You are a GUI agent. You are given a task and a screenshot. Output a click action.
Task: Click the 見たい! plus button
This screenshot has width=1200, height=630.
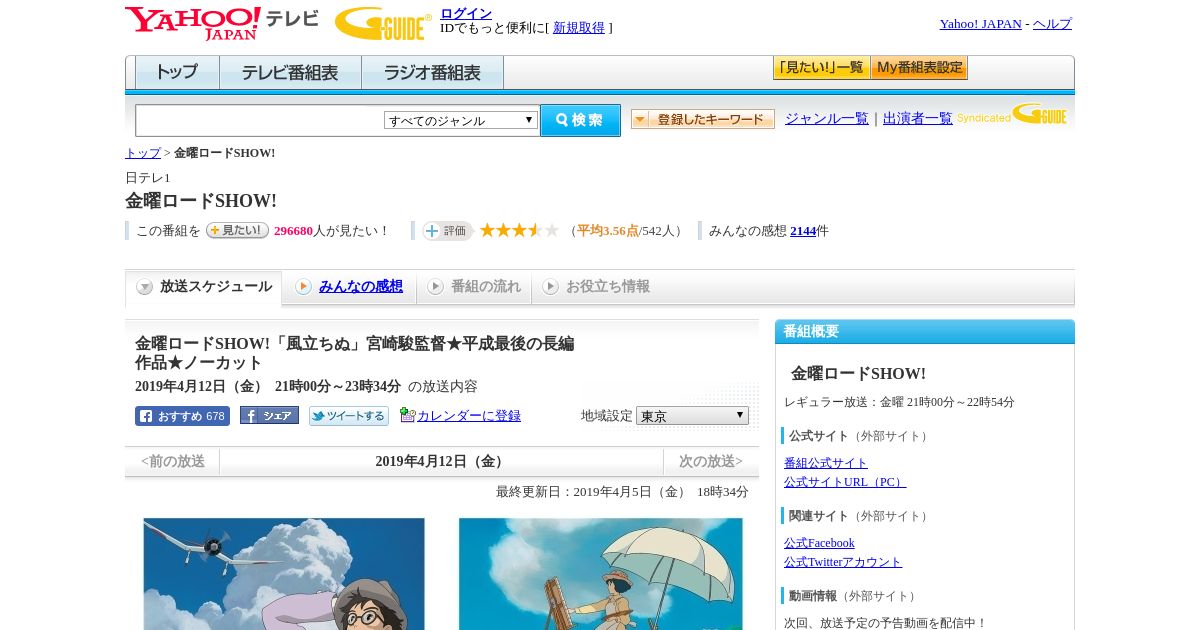point(237,230)
